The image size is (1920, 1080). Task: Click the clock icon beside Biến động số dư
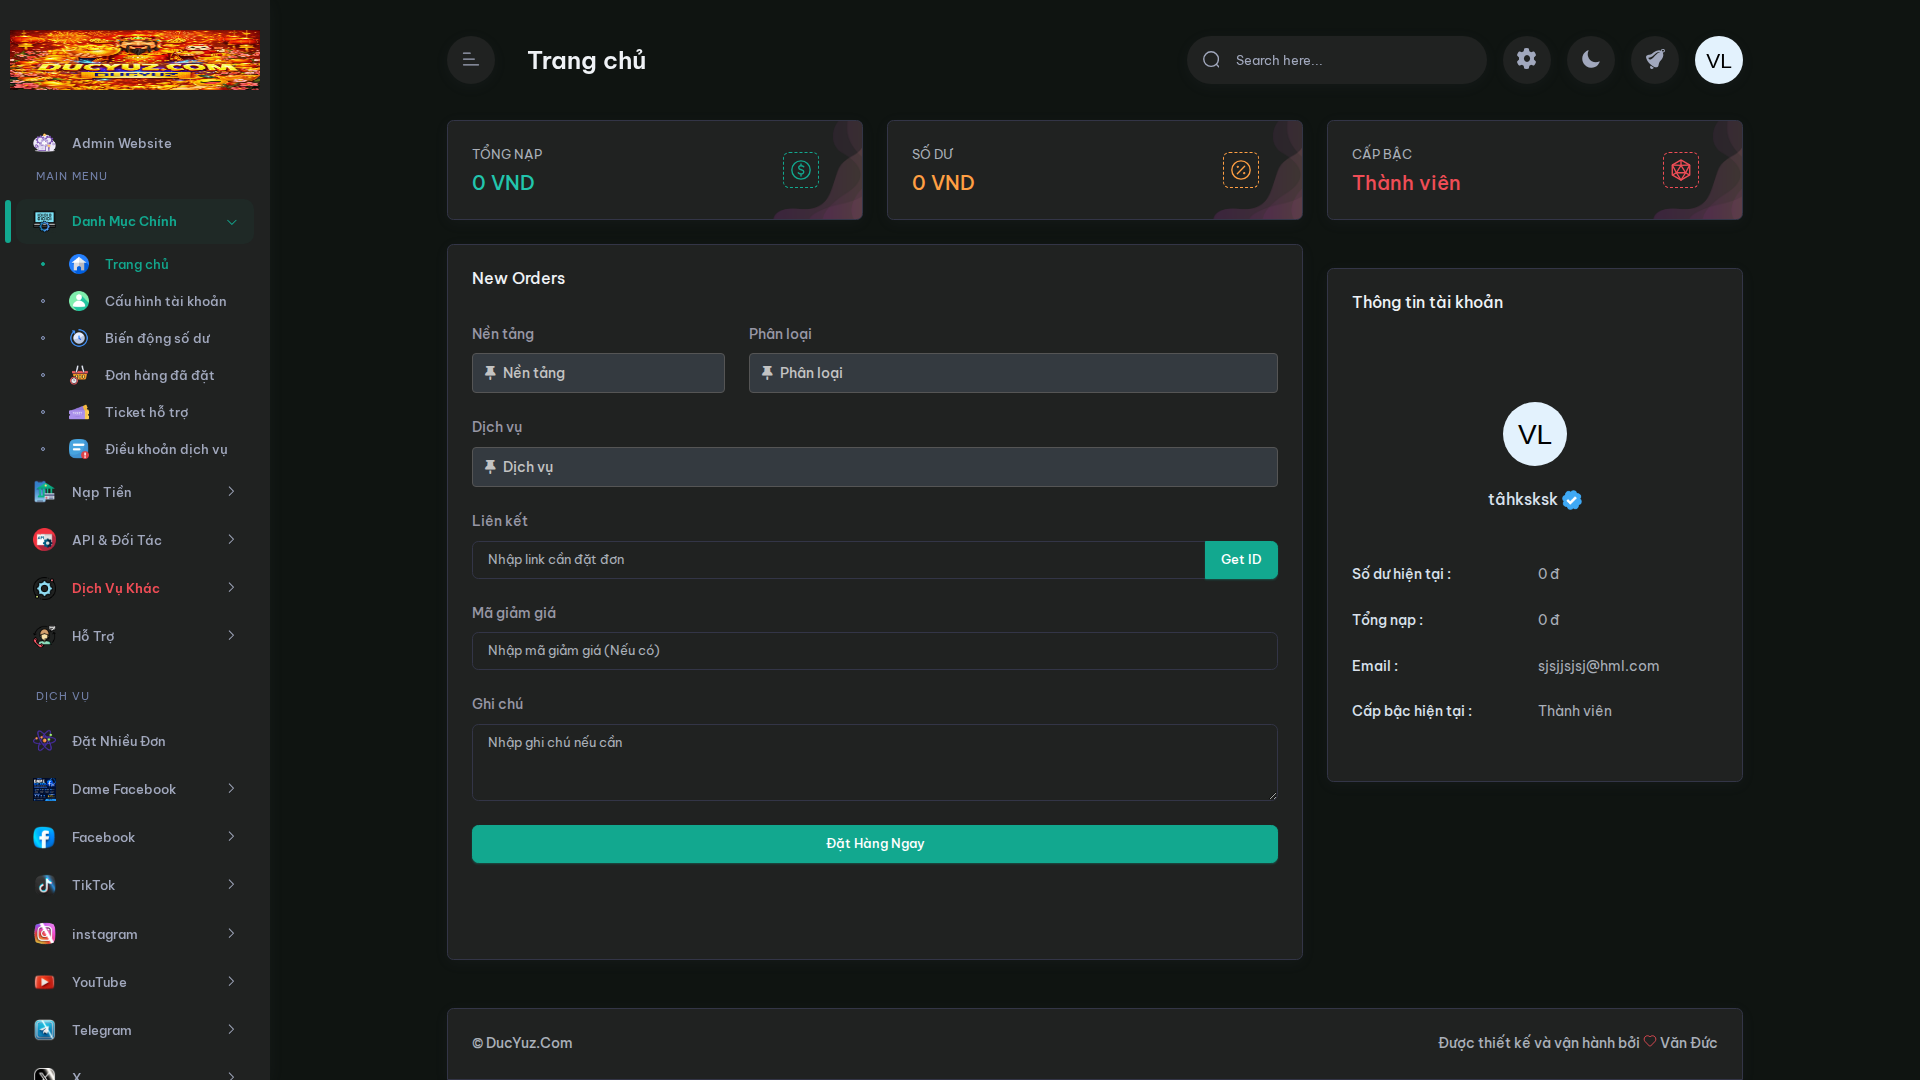coord(79,338)
